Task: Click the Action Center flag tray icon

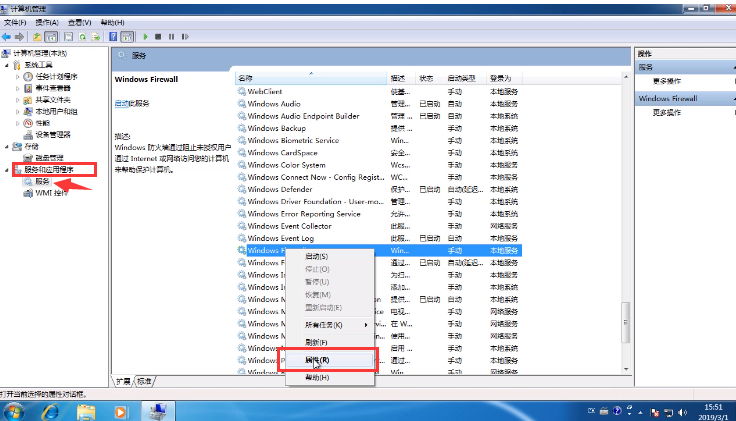Action: pos(655,413)
